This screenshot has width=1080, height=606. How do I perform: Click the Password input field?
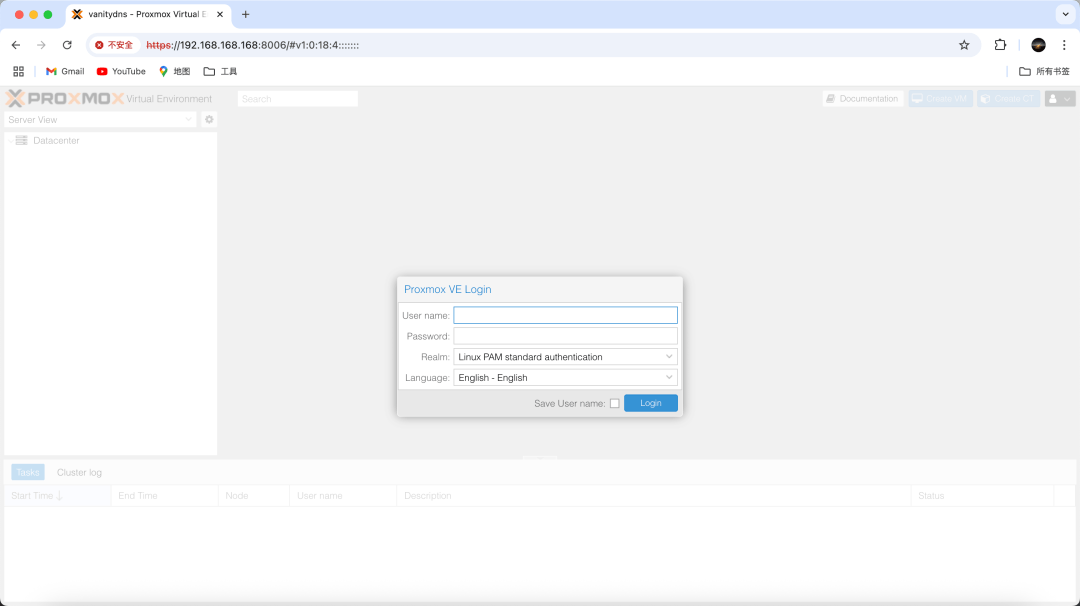point(565,336)
